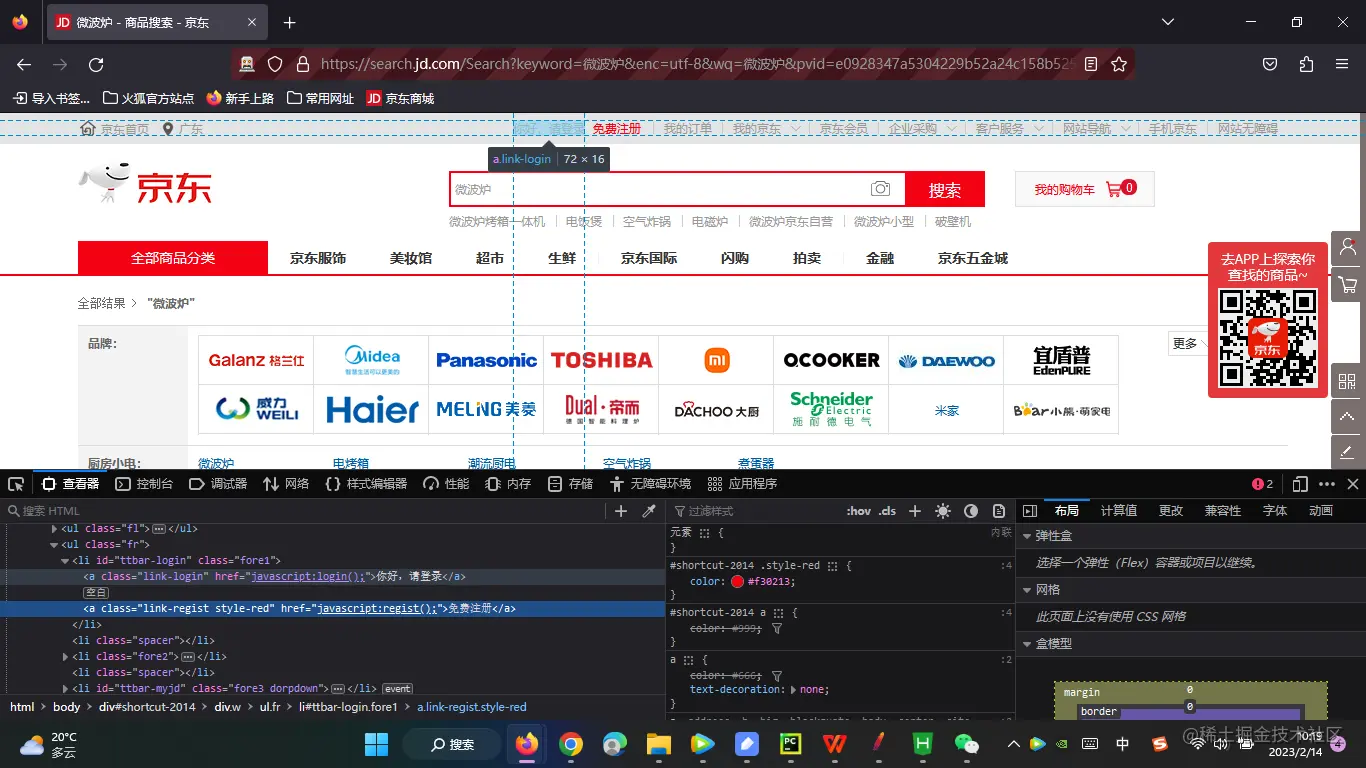The image size is (1366, 768).
Task: Click the camera image-search icon in search box
Action: pos(880,189)
